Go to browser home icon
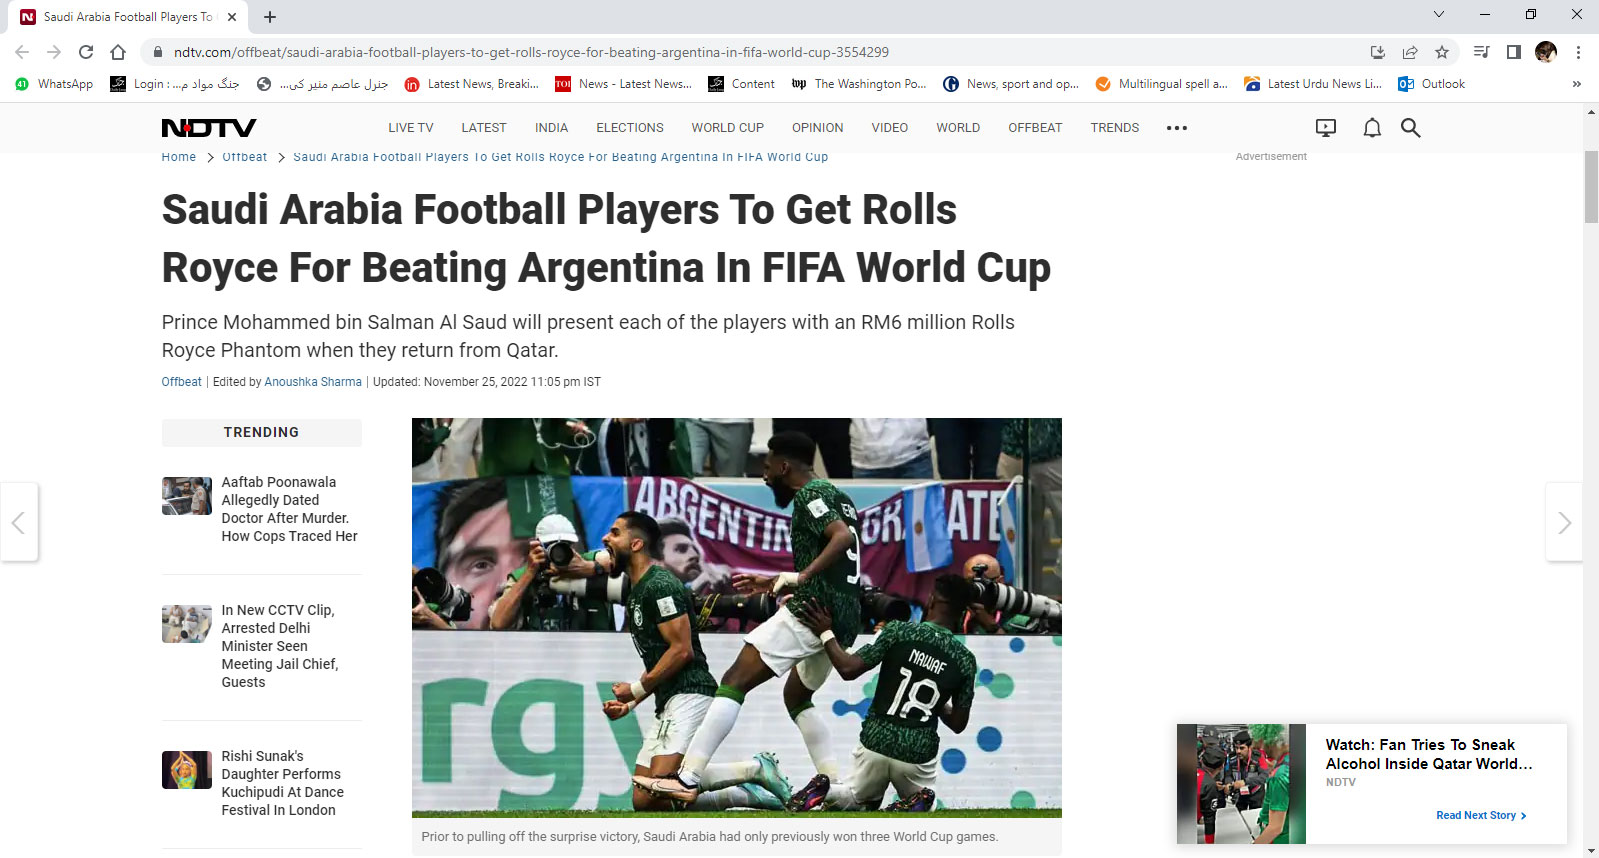Image resolution: width=1599 pixels, height=858 pixels. [118, 52]
